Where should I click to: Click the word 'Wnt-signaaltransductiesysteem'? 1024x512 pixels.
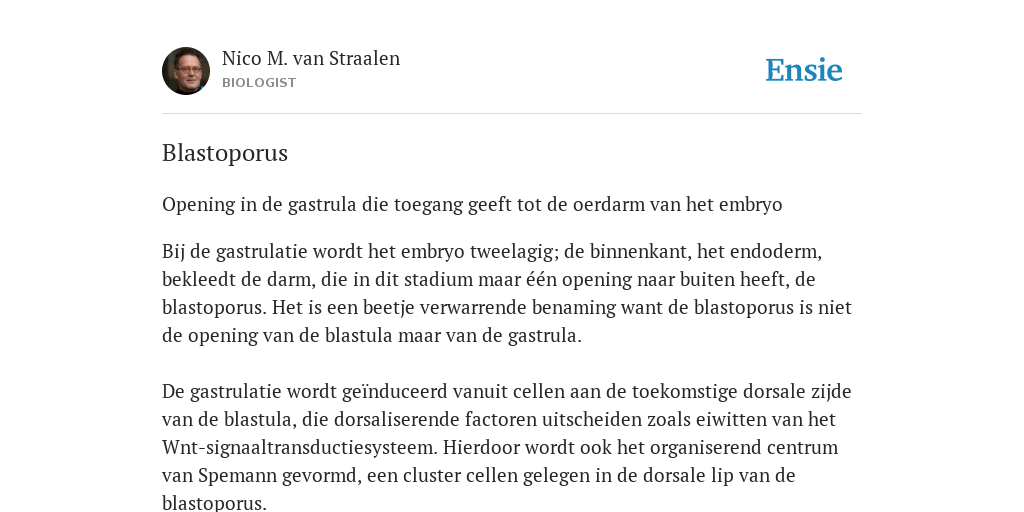click(300, 448)
